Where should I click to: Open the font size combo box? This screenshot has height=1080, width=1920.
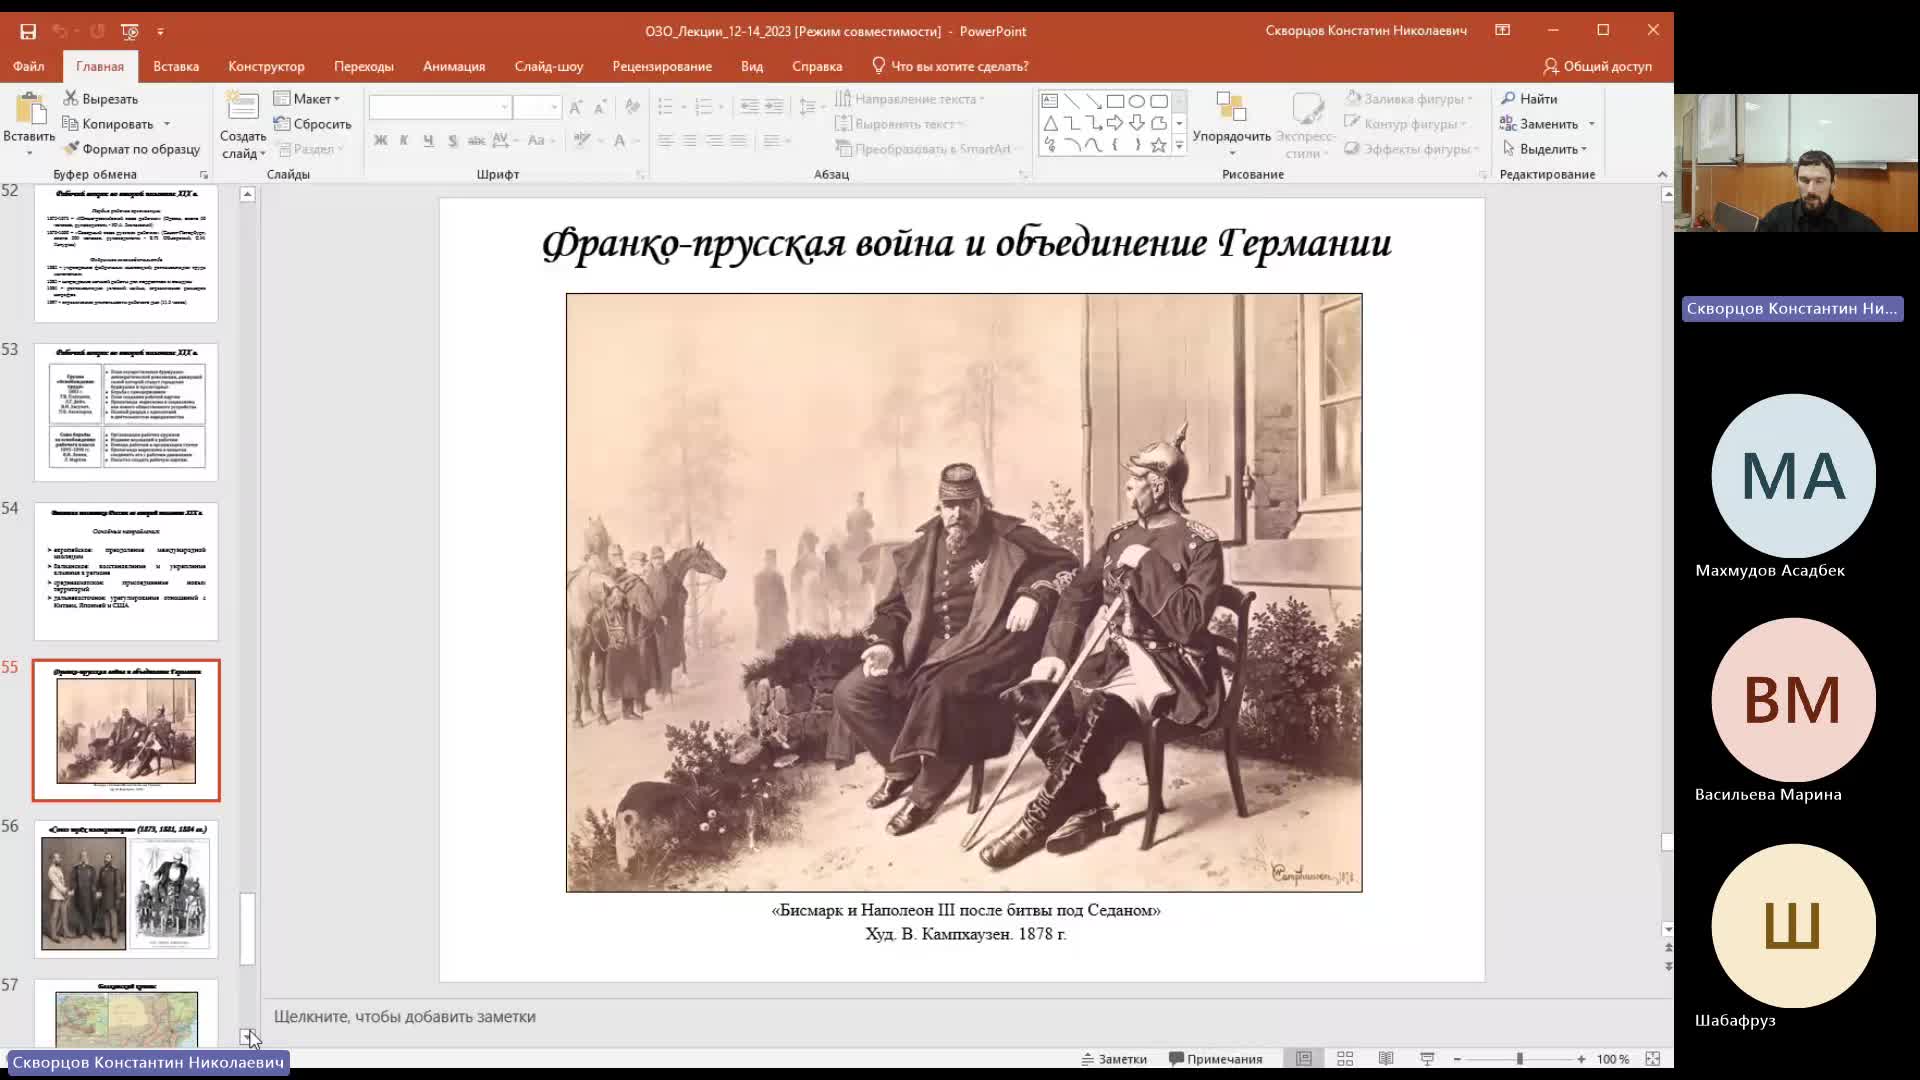click(x=537, y=107)
